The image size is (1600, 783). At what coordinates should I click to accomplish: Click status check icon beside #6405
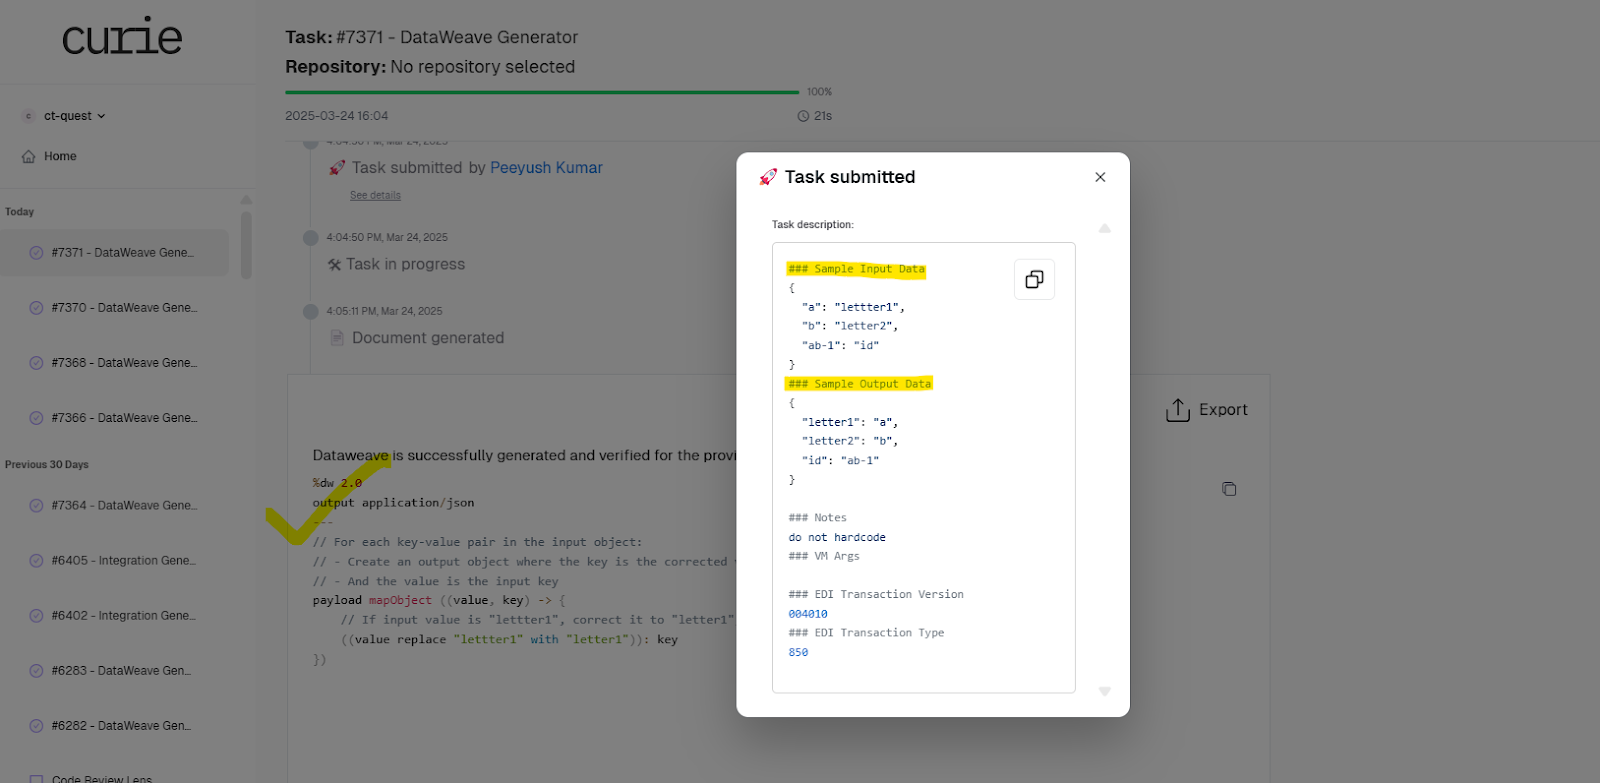coord(36,561)
